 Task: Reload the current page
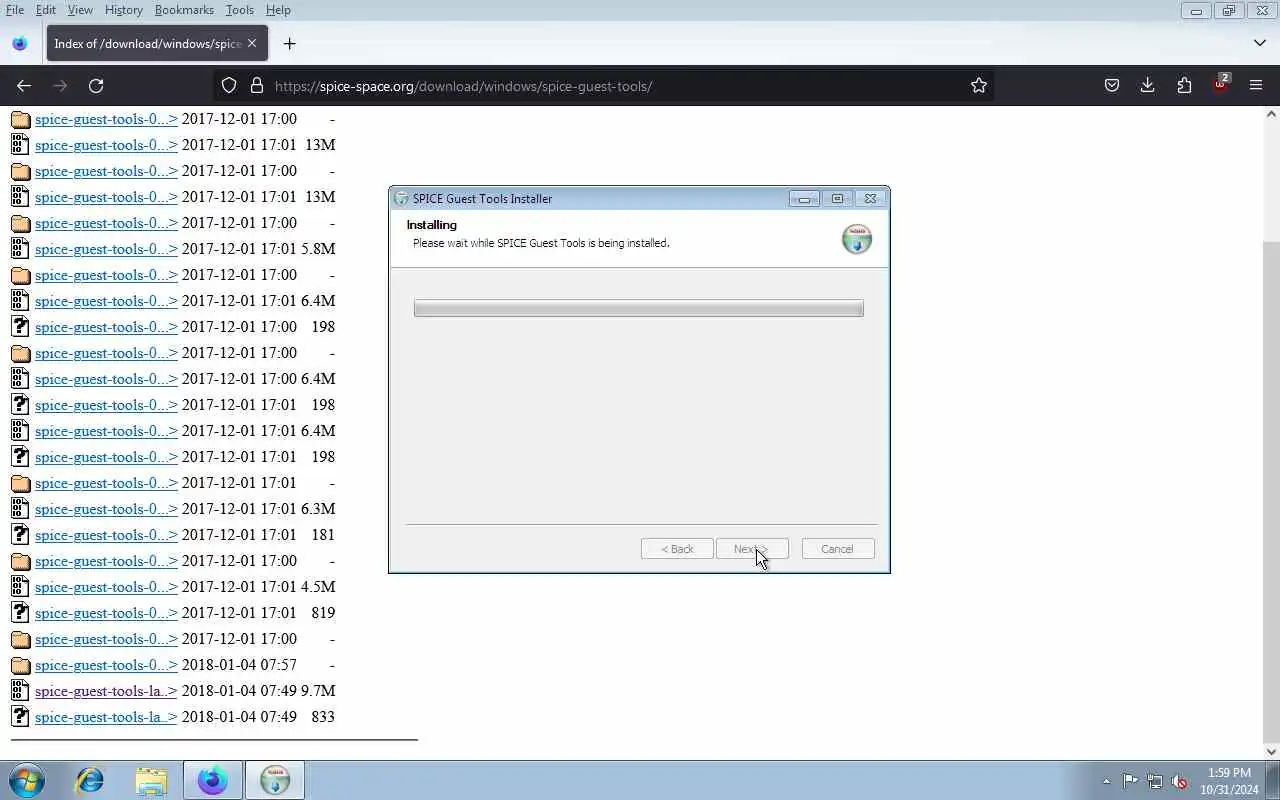tap(96, 86)
